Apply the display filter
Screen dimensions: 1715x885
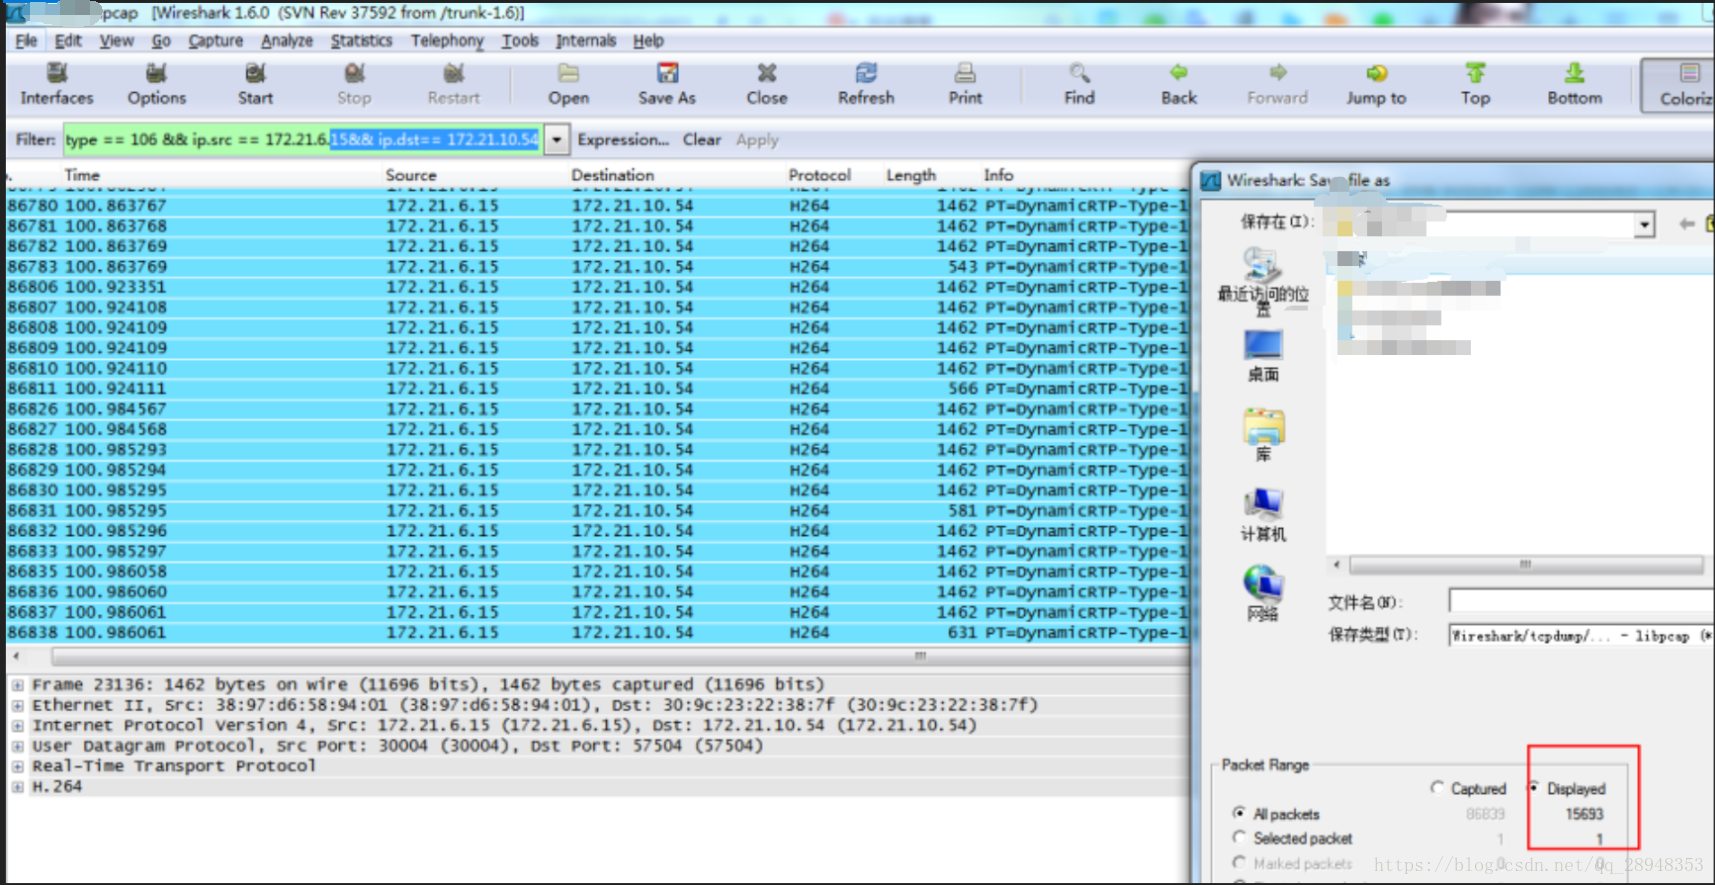[x=757, y=139]
